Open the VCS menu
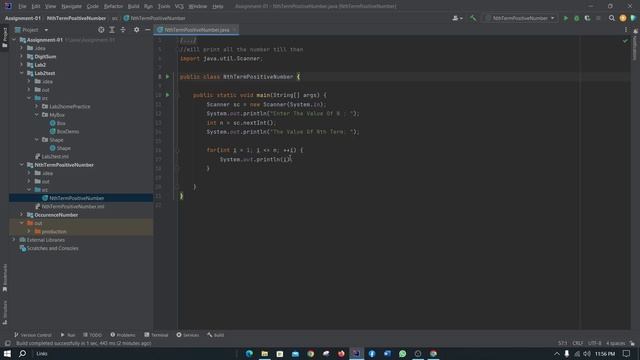The width and height of the screenshot is (640, 360). point(179,6)
